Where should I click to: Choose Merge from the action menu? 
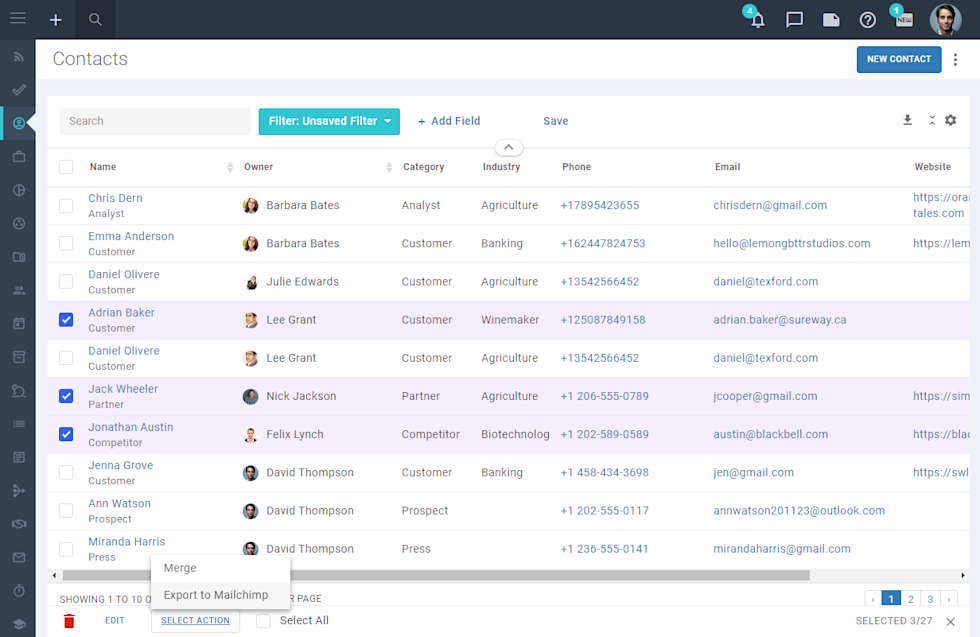point(180,567)
